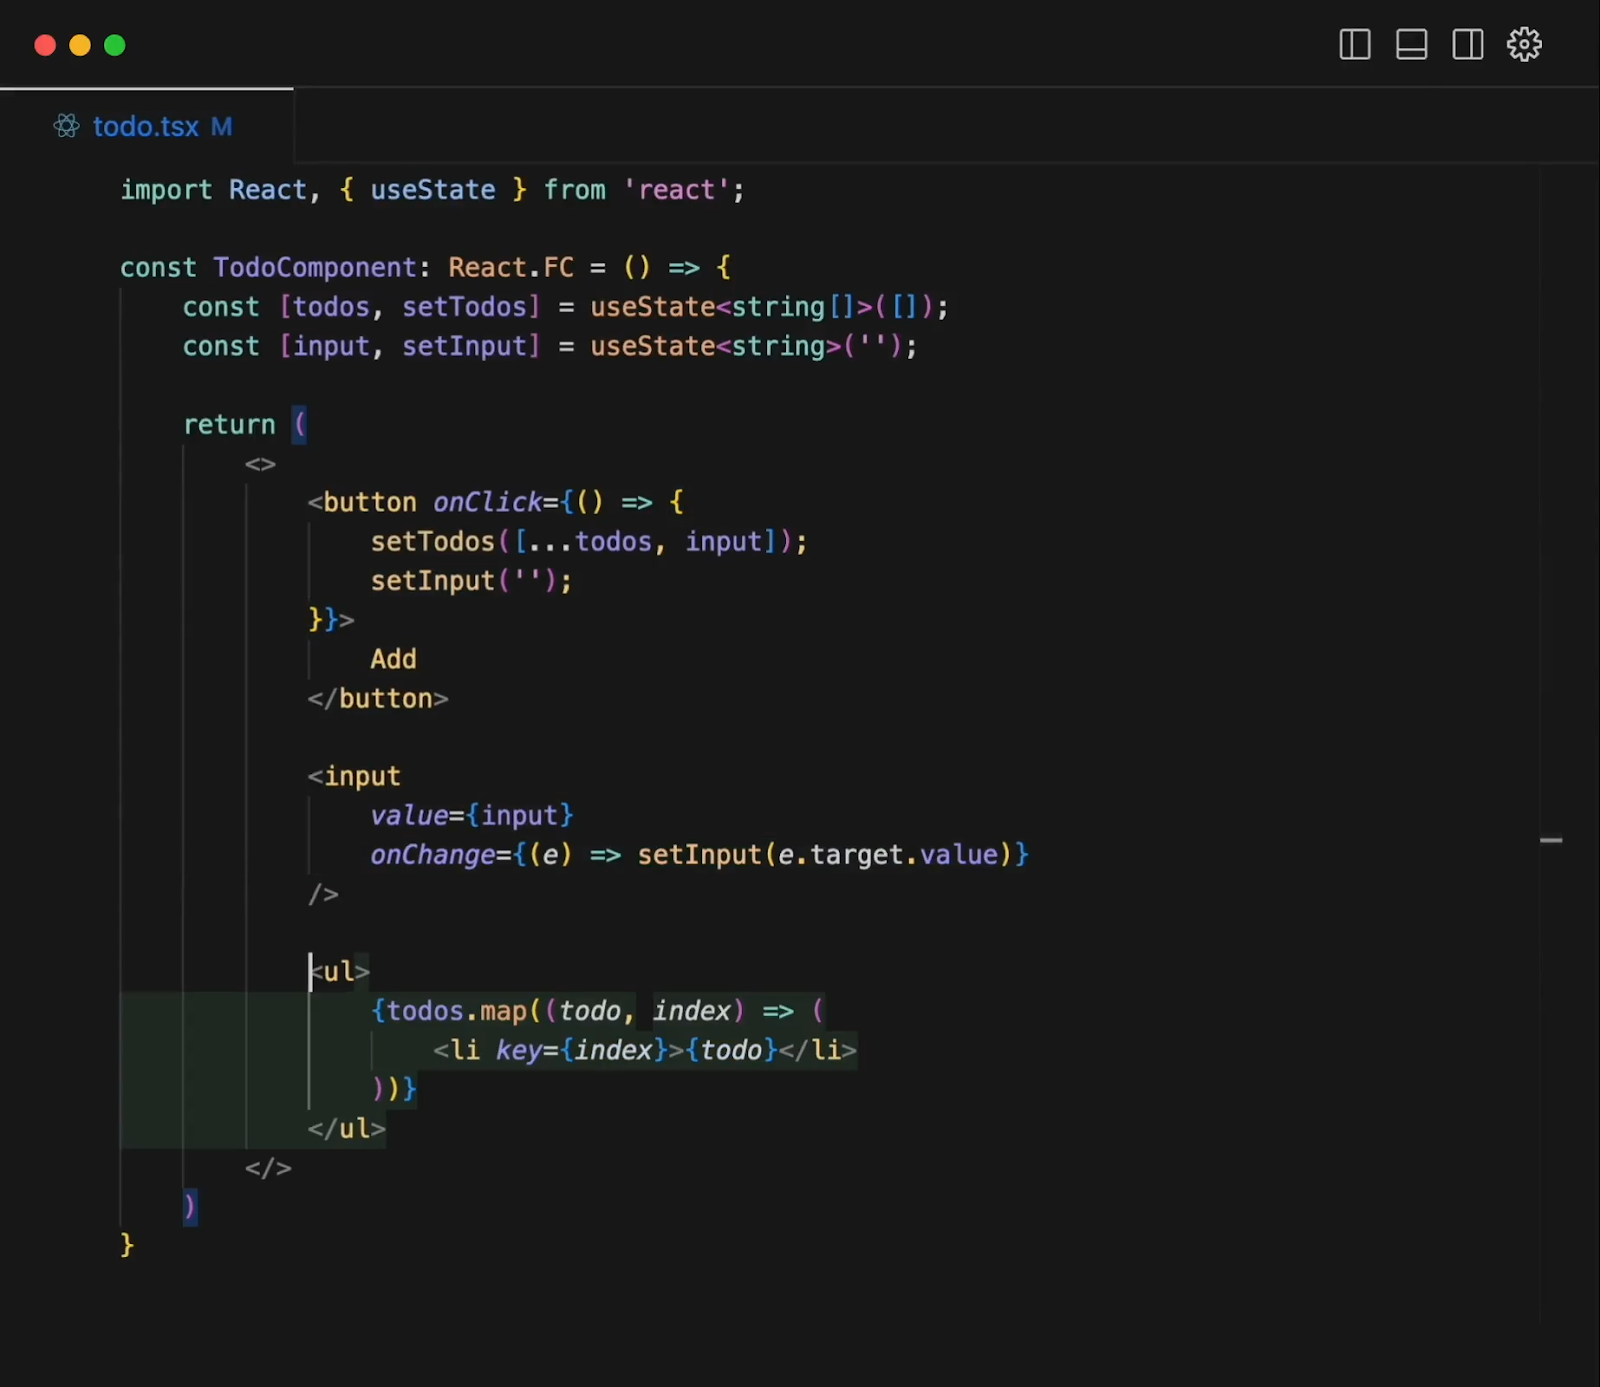Click the green zoom window button
Image resolution: width=1600 pixels, height=1387 pixels.
tap(116, 45)
